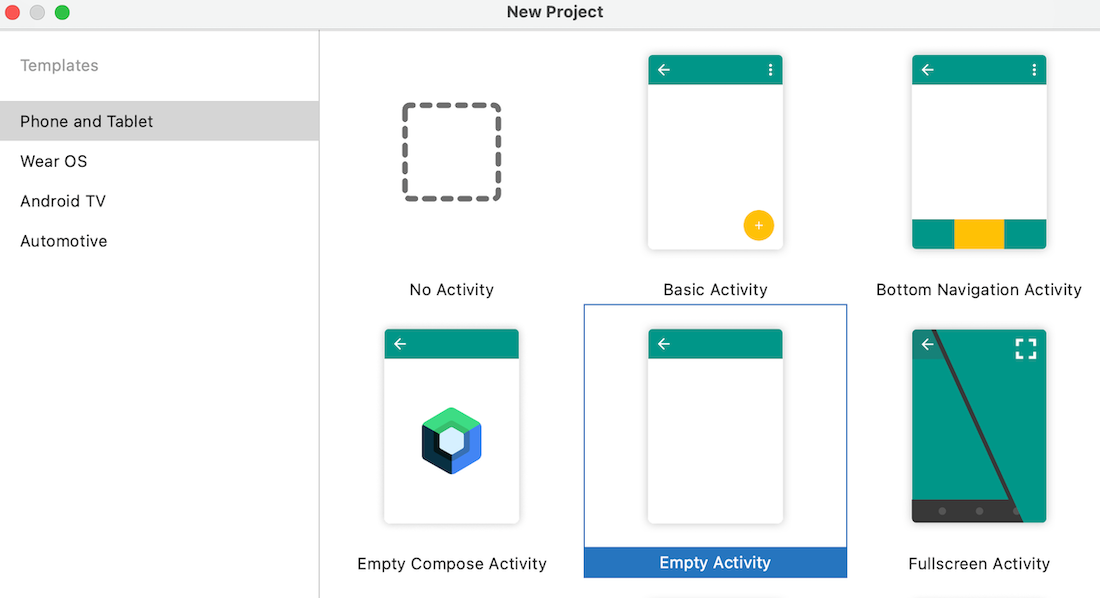
Task: Choose Automotive template category
Action: point(64,241)
